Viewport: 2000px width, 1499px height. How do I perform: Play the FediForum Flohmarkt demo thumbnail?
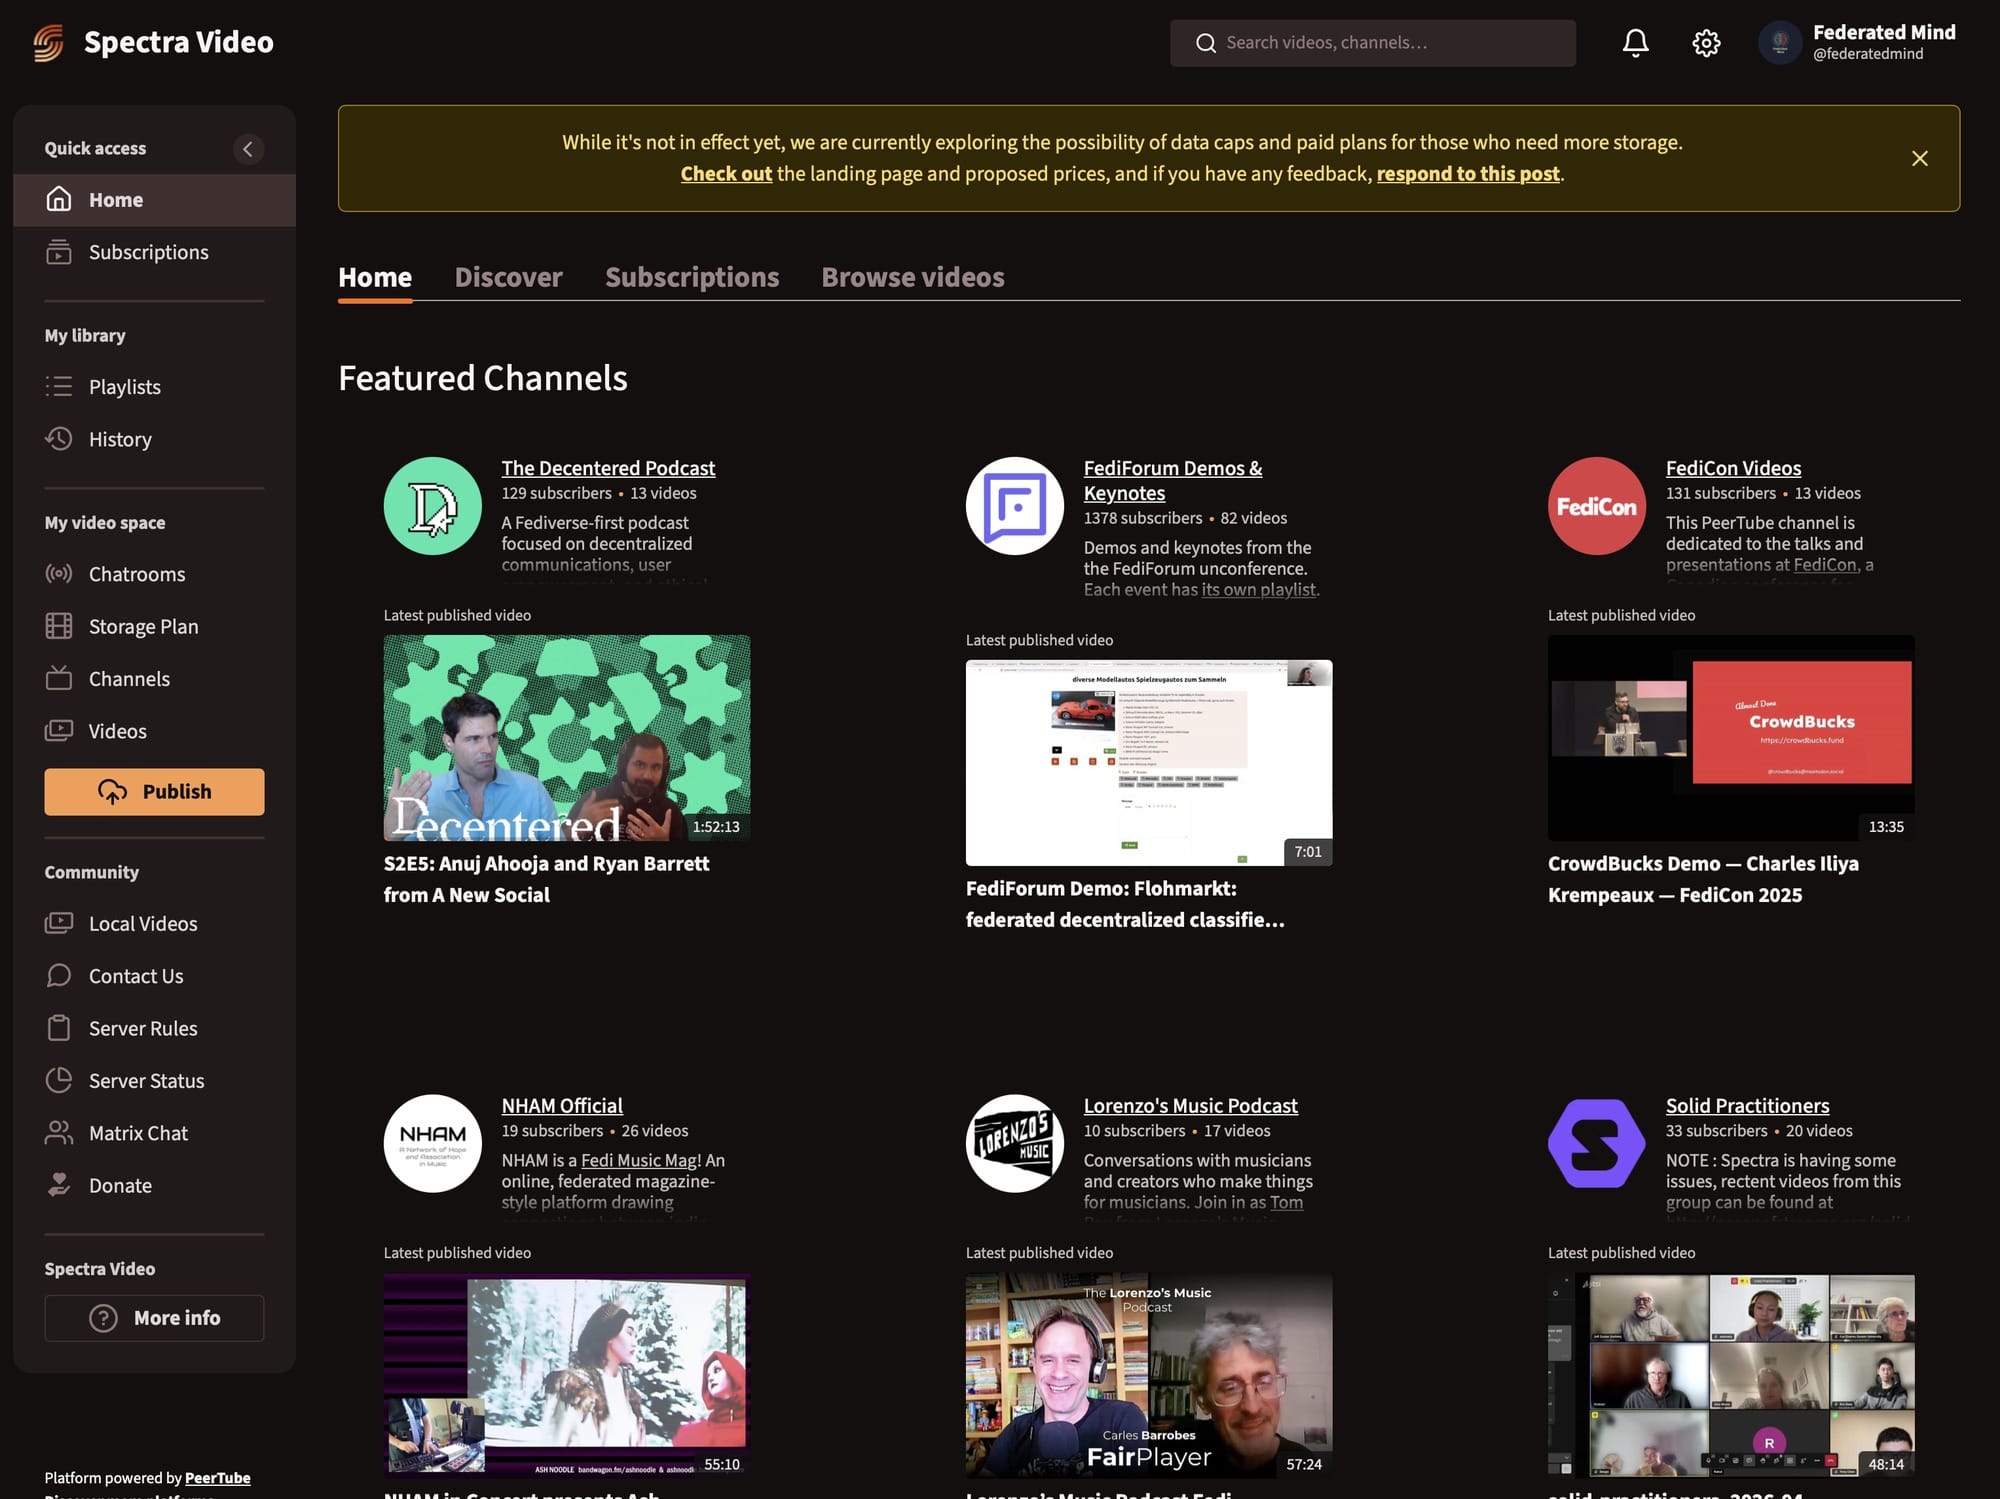1149,762
